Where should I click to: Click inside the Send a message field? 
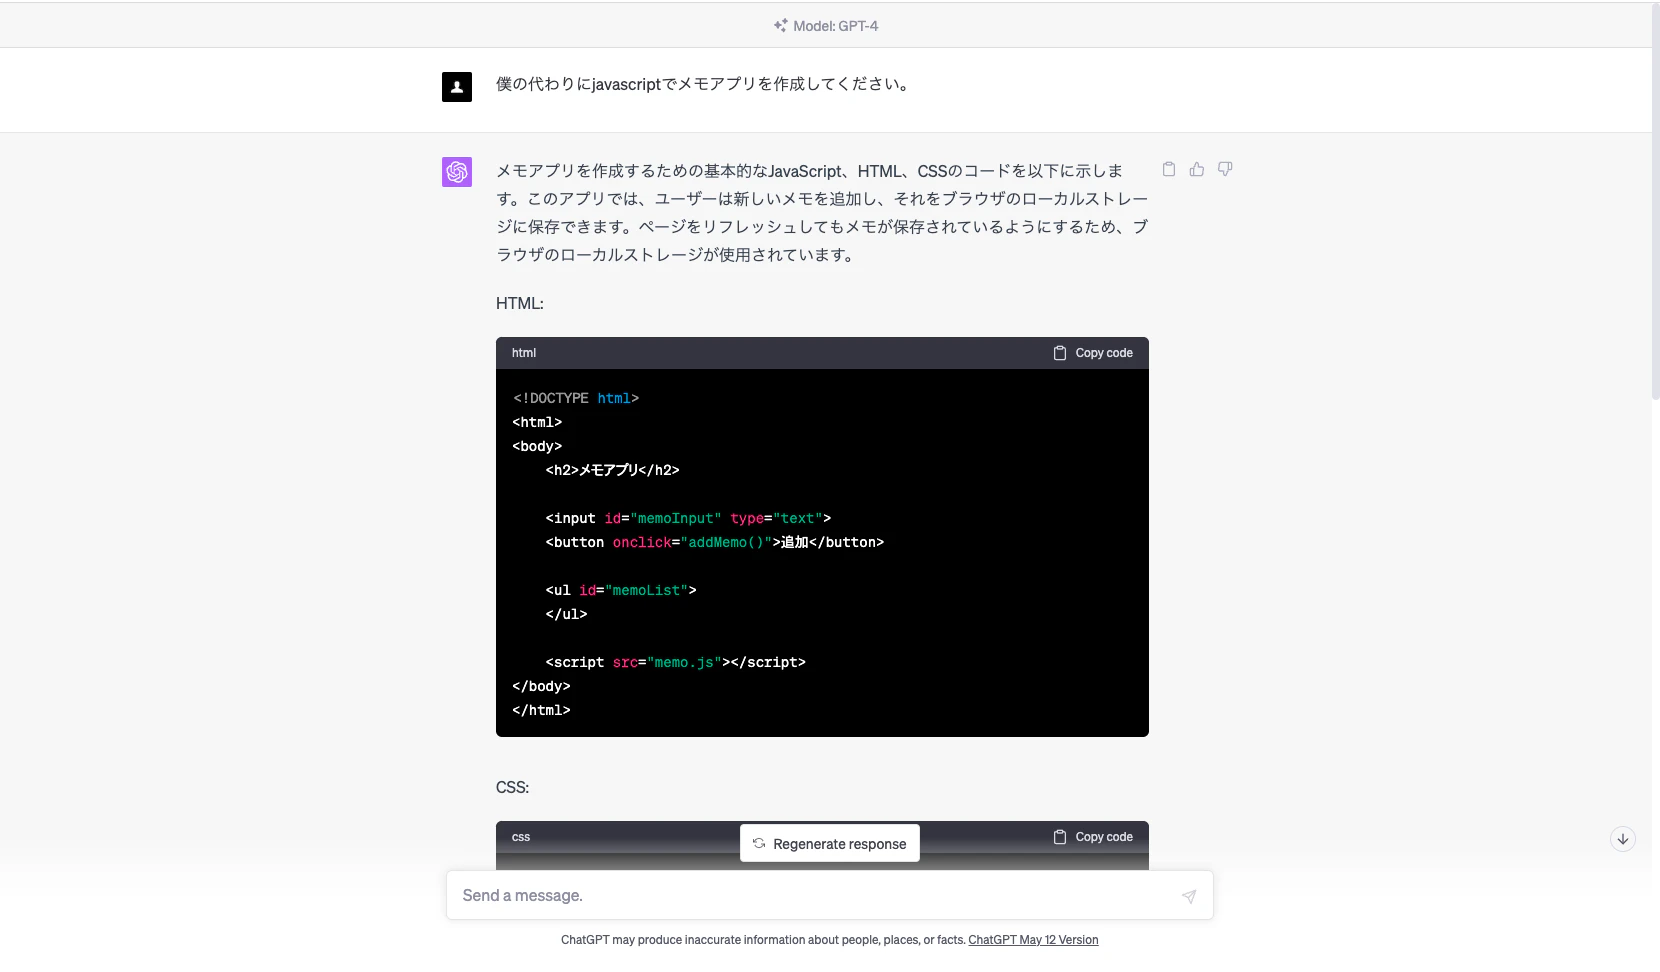[700, 895]
